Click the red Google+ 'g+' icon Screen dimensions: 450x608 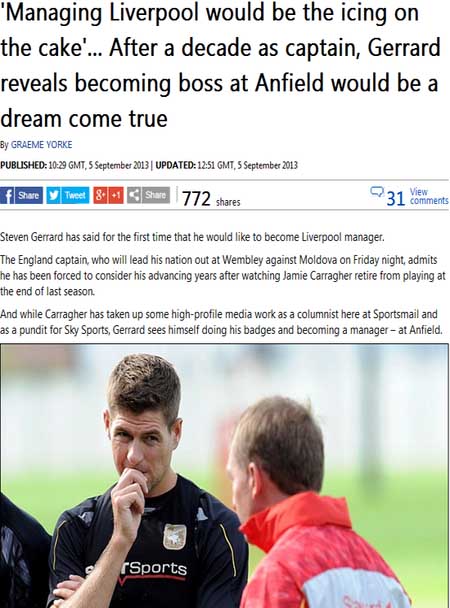click(100, 195)
